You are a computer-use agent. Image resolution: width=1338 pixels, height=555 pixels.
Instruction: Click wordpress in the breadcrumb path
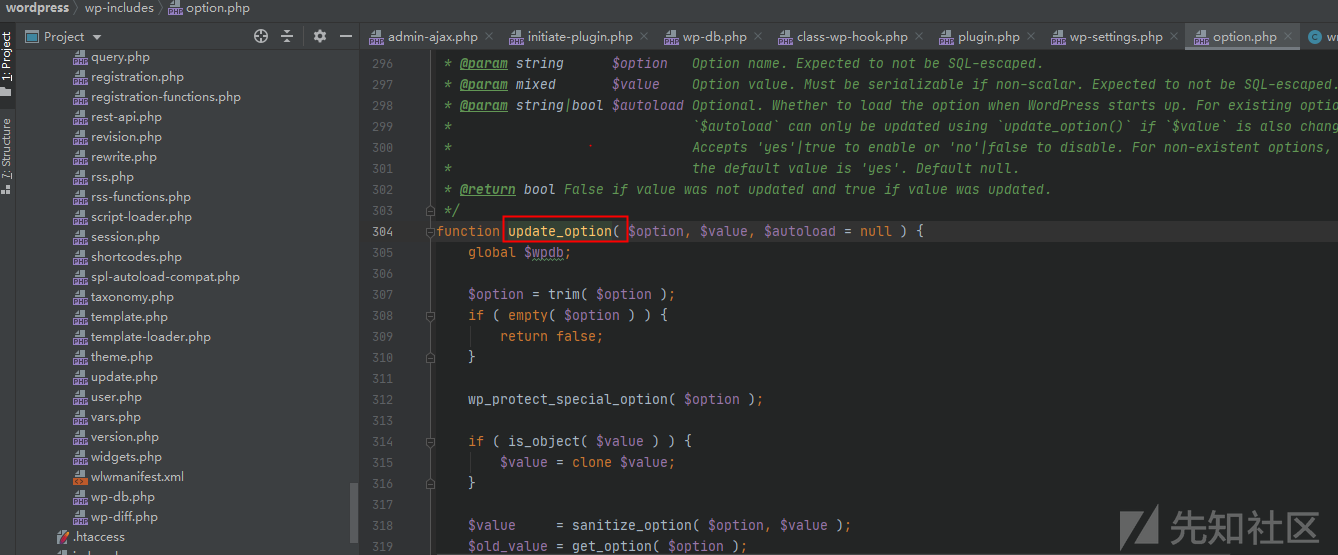coord(38,8)
